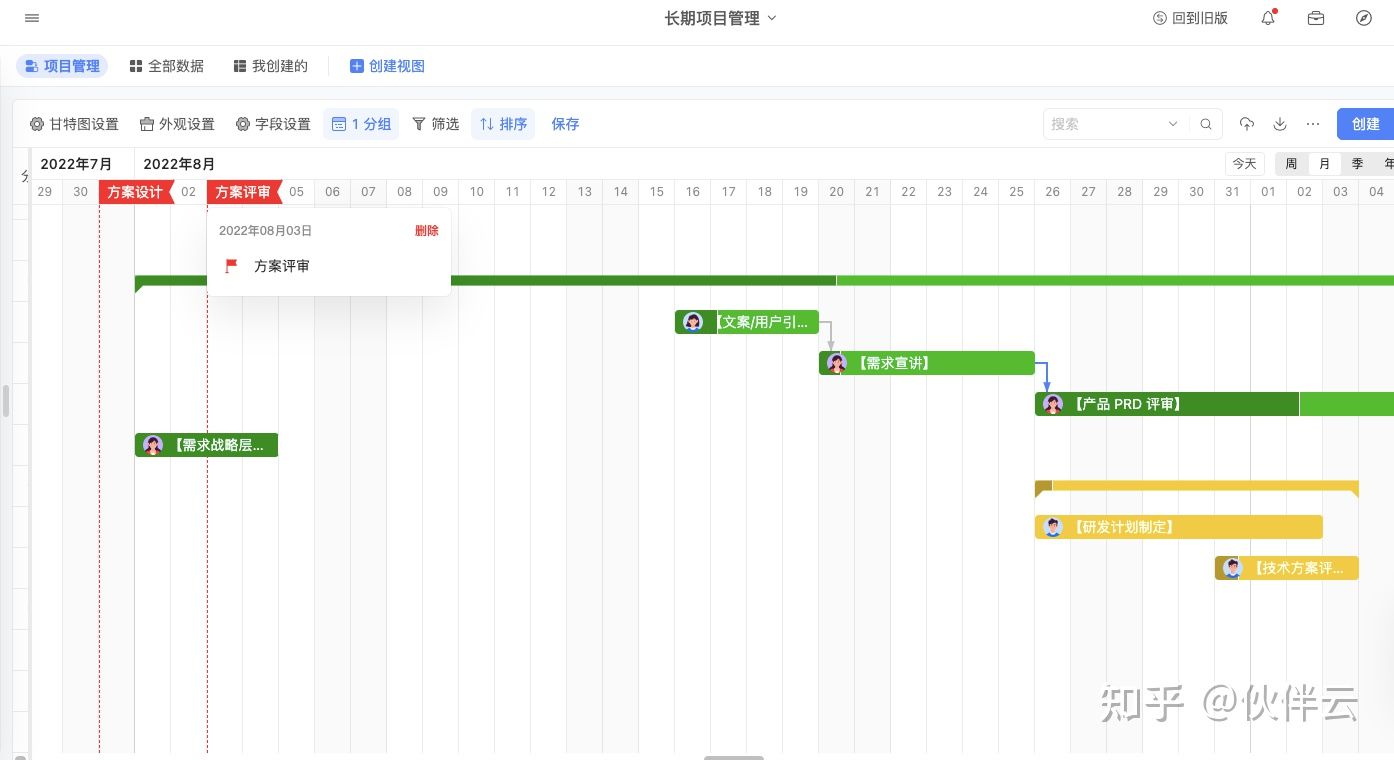Open the 1 分组 grouping option
This screenshot has height=760, width=1394.
pos(361,124)
